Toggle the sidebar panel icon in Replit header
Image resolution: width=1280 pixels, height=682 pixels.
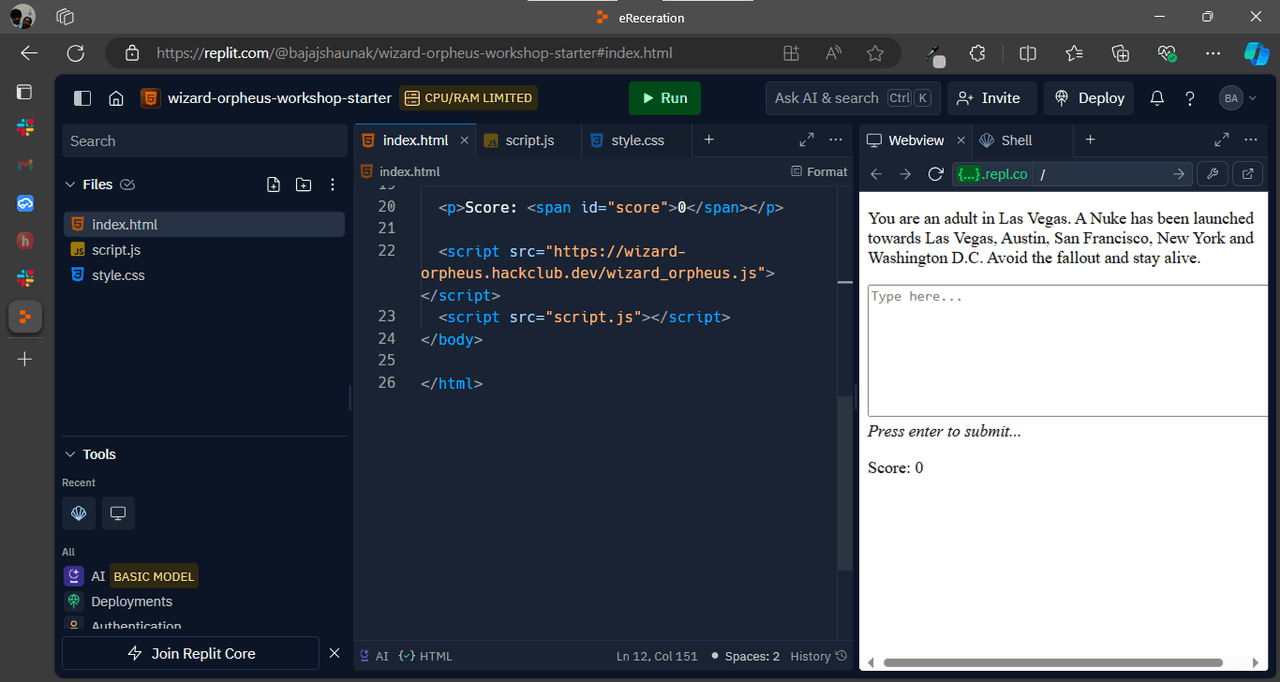[83, 98]
